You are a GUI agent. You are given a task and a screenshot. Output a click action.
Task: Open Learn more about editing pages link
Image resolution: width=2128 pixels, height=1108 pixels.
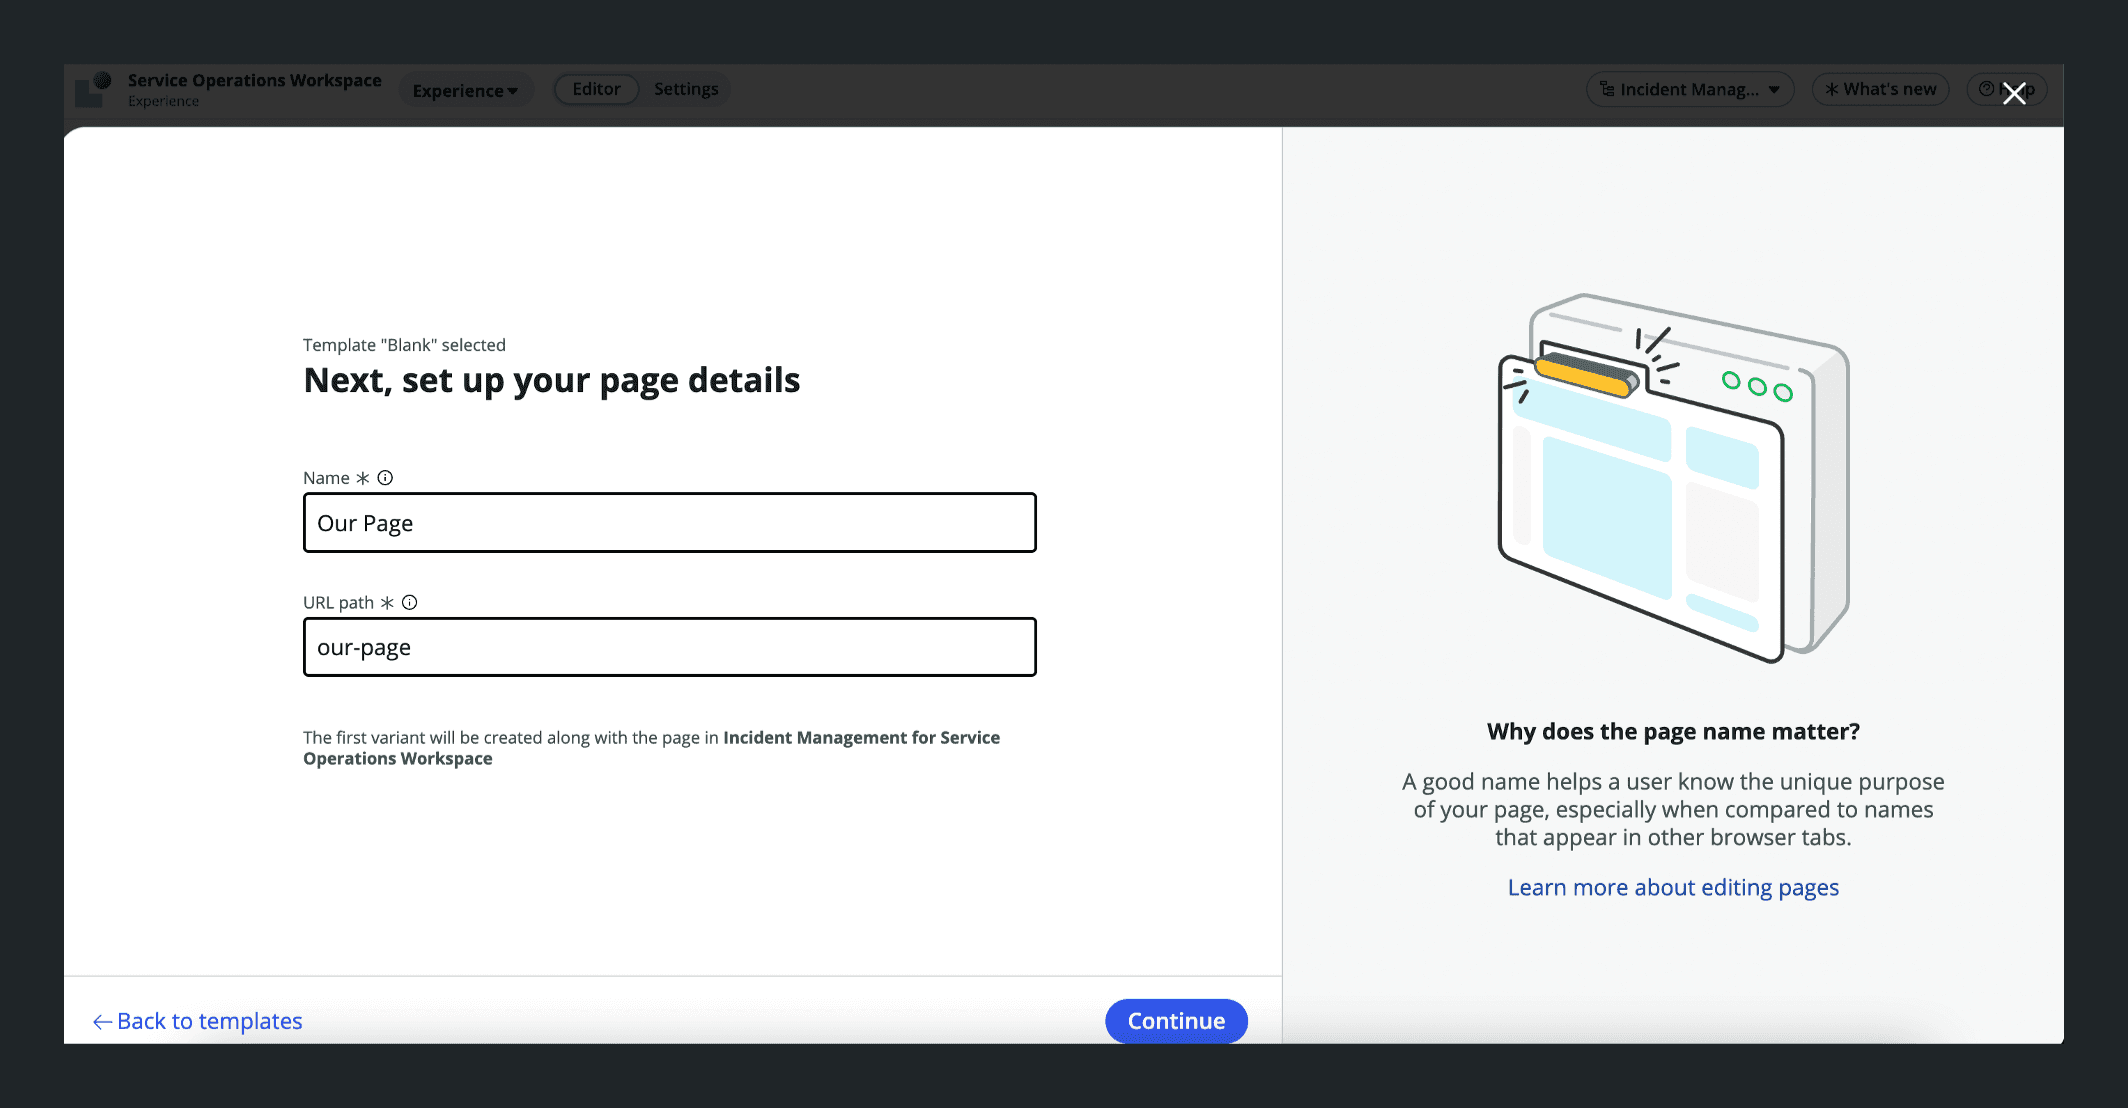(x=1673, y=888)
